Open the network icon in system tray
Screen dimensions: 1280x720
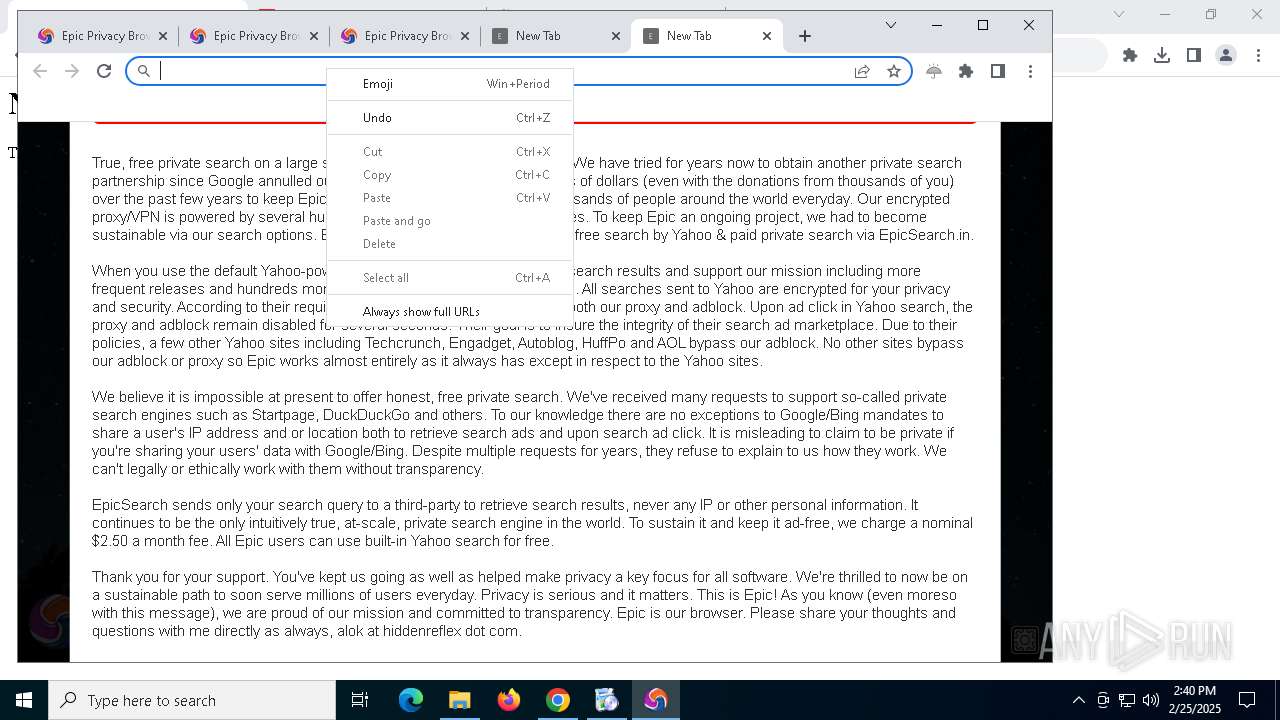[1127, 700]
